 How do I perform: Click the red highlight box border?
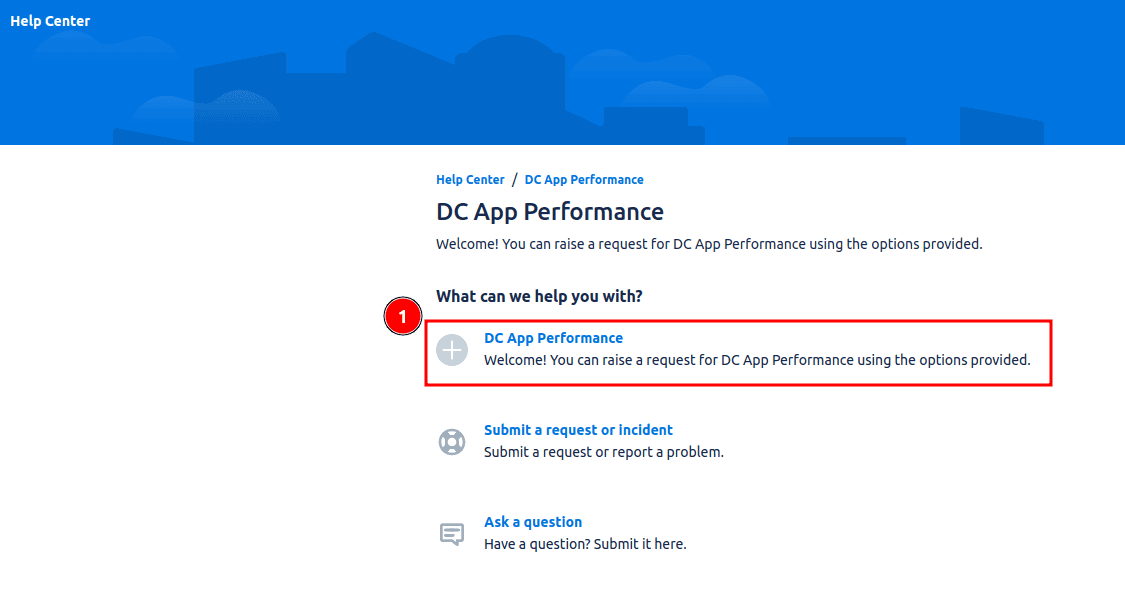740,322
